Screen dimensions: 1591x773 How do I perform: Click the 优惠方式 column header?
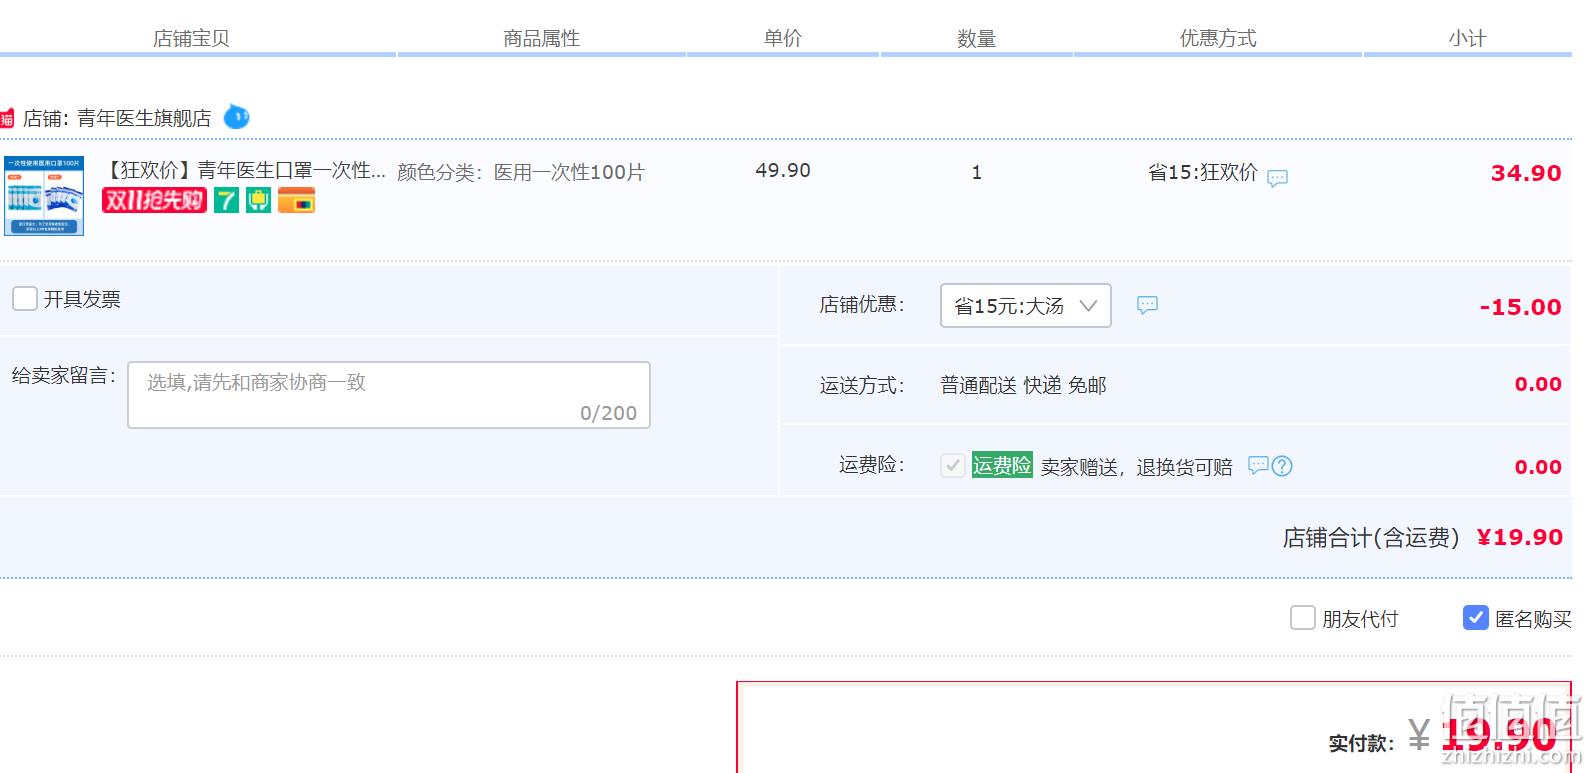[x=1218, y=38]
